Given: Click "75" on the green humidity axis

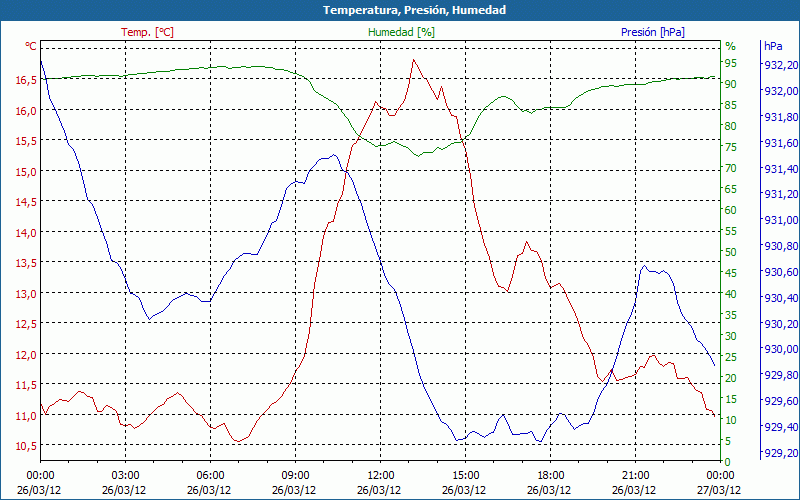Looking at the screenshot, I should click(731, 147).
